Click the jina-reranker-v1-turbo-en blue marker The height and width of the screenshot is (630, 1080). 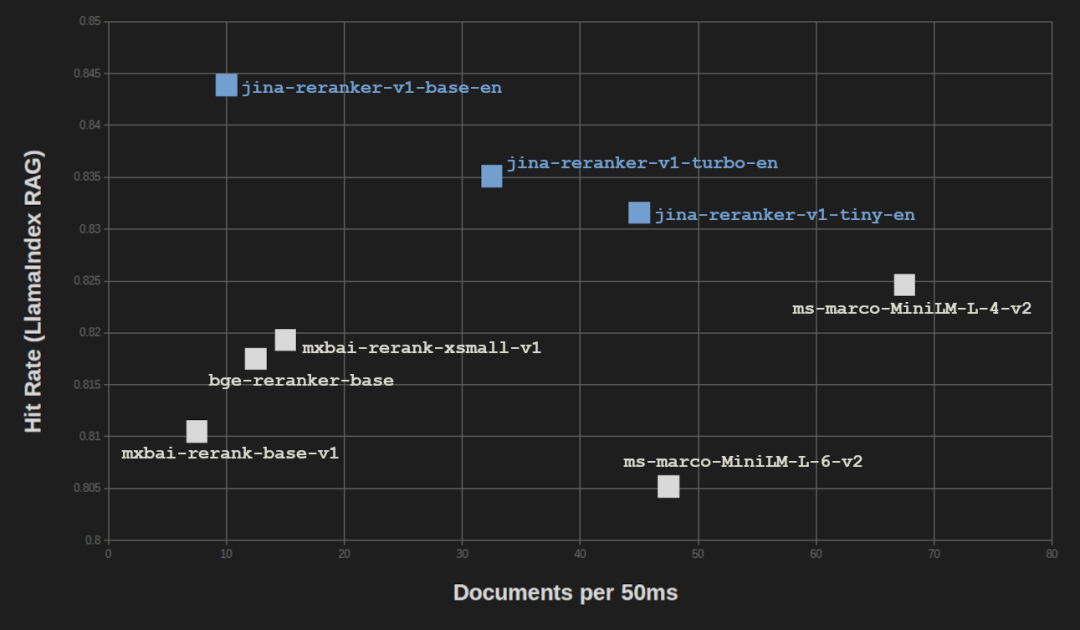(492, 176)
